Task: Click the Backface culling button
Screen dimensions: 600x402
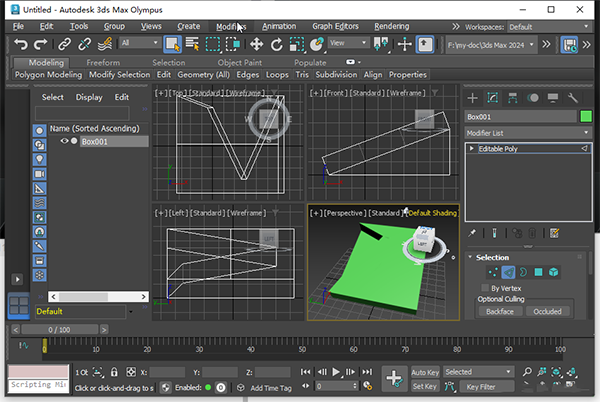Action: click(x=499, y=311)
